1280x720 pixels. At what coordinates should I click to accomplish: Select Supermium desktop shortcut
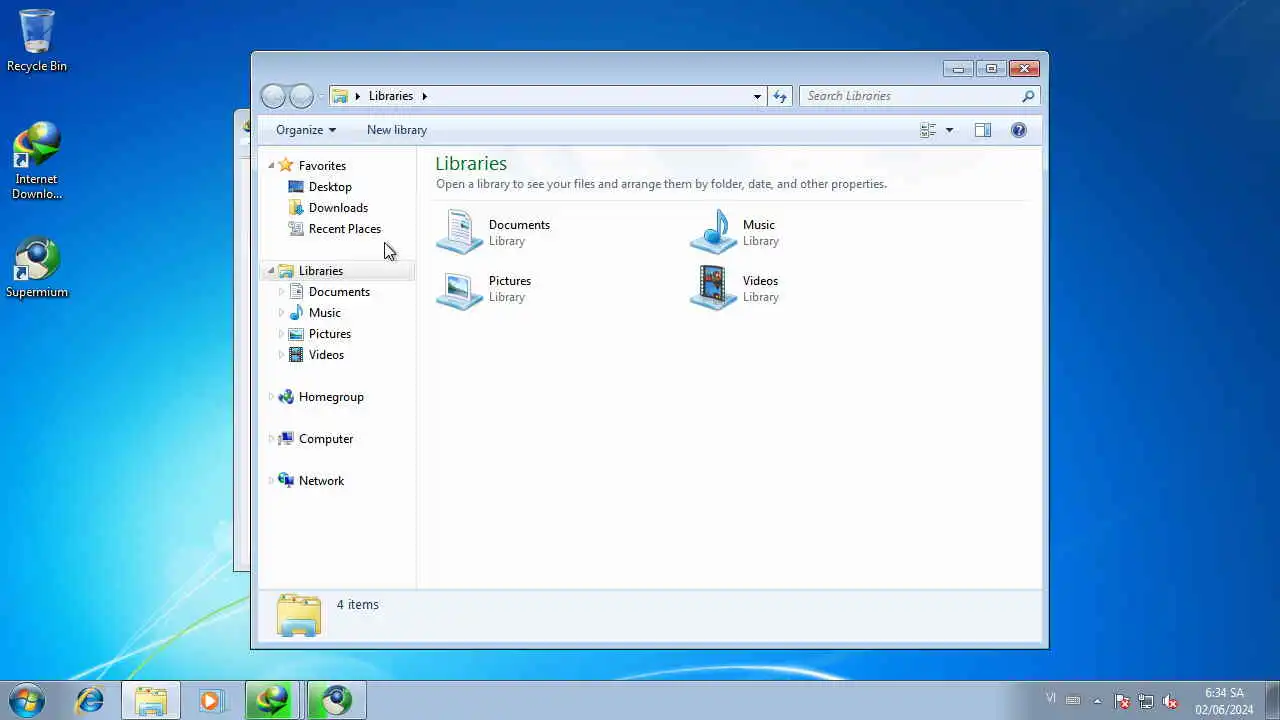click(37, 268)
